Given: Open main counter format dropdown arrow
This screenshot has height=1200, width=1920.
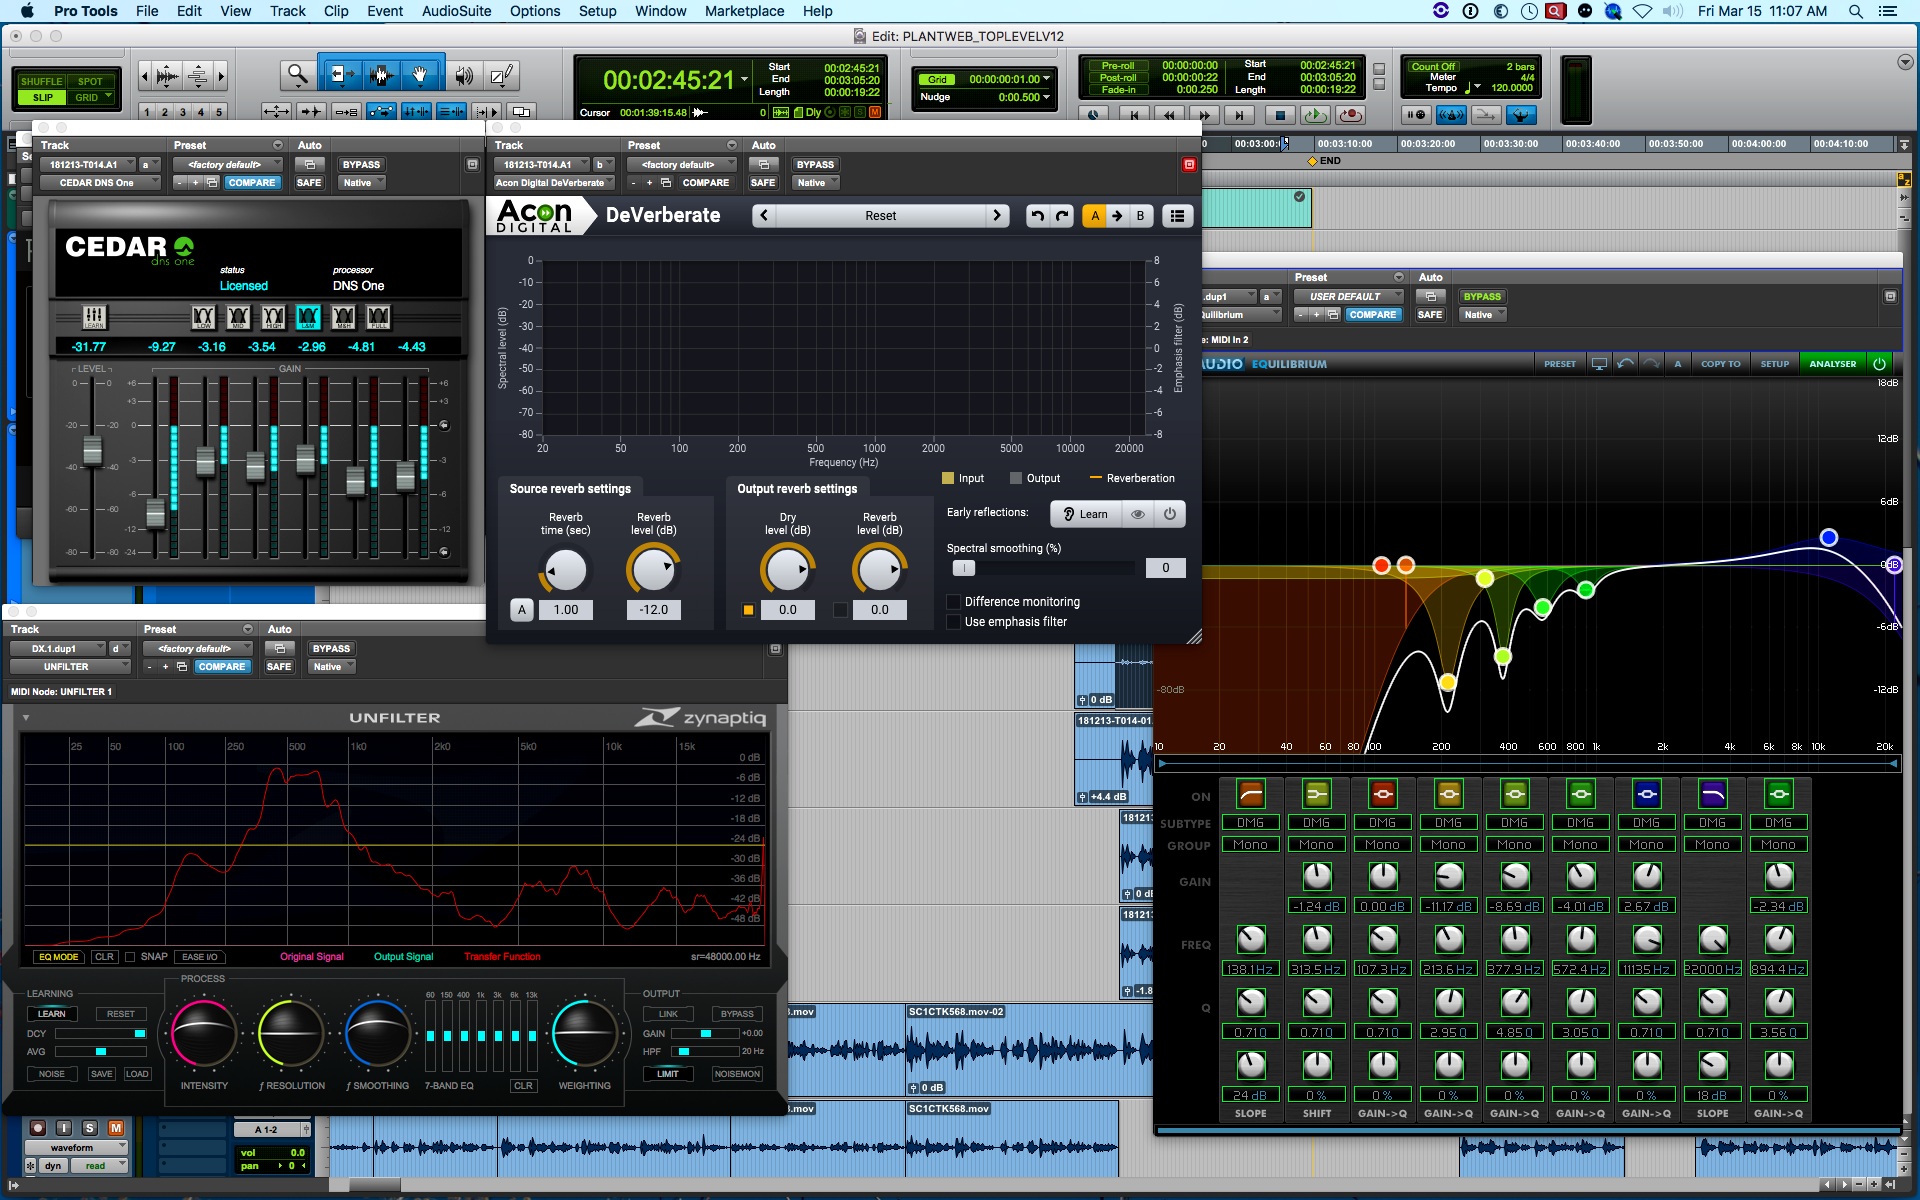Looking at the screenshot, I should coord(744,79).
